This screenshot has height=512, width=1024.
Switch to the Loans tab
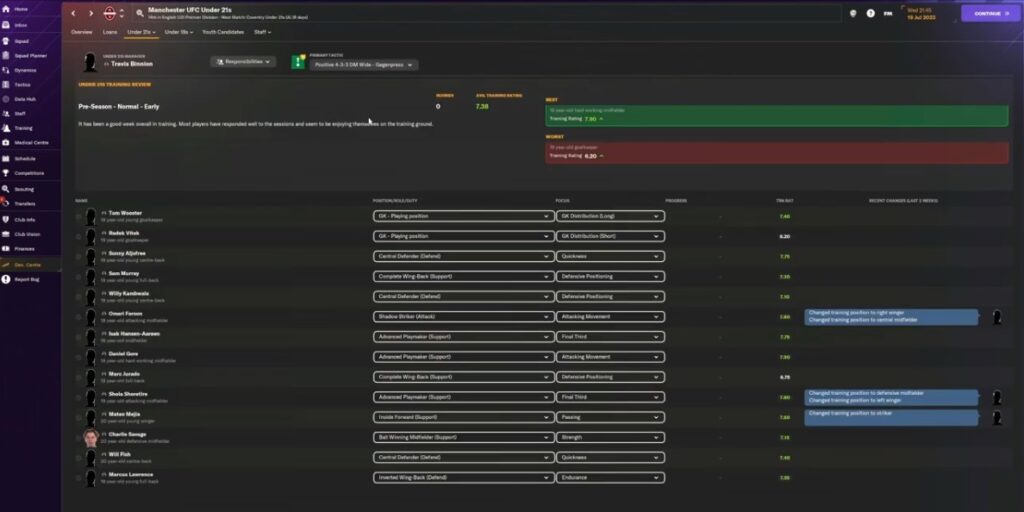(110, 32)
